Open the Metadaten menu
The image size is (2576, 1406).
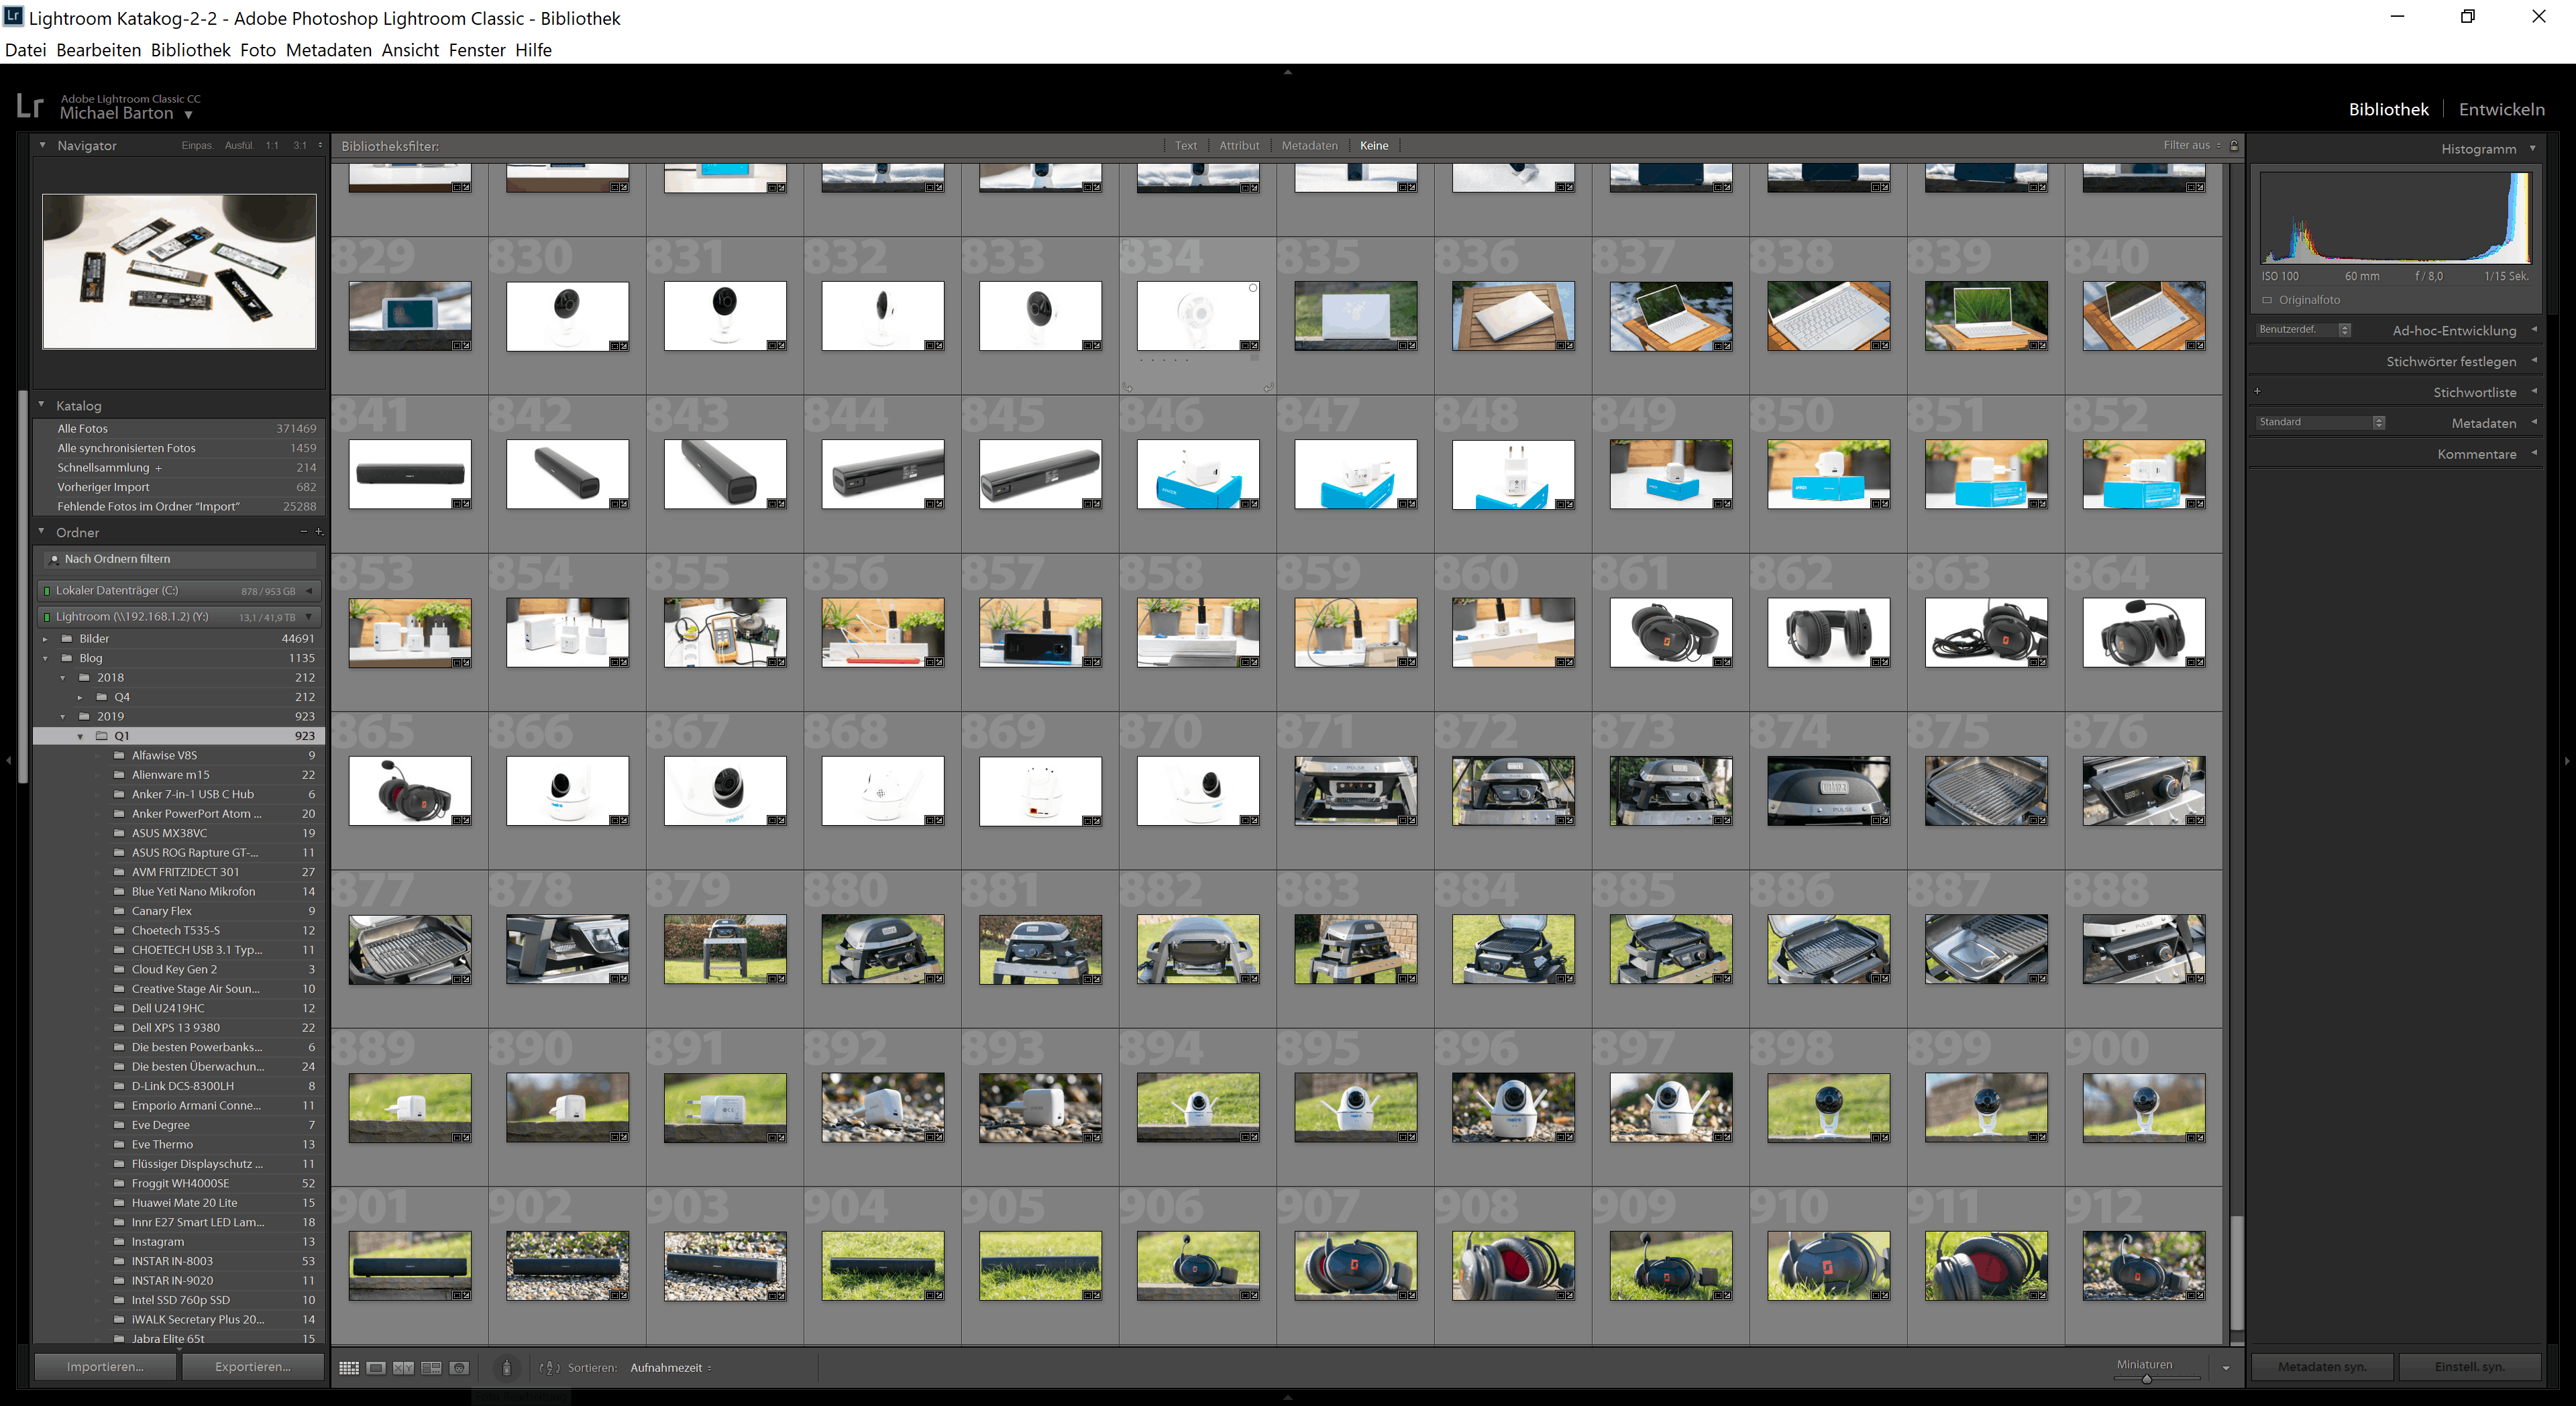pyautogui.click(x=328, y=50)
